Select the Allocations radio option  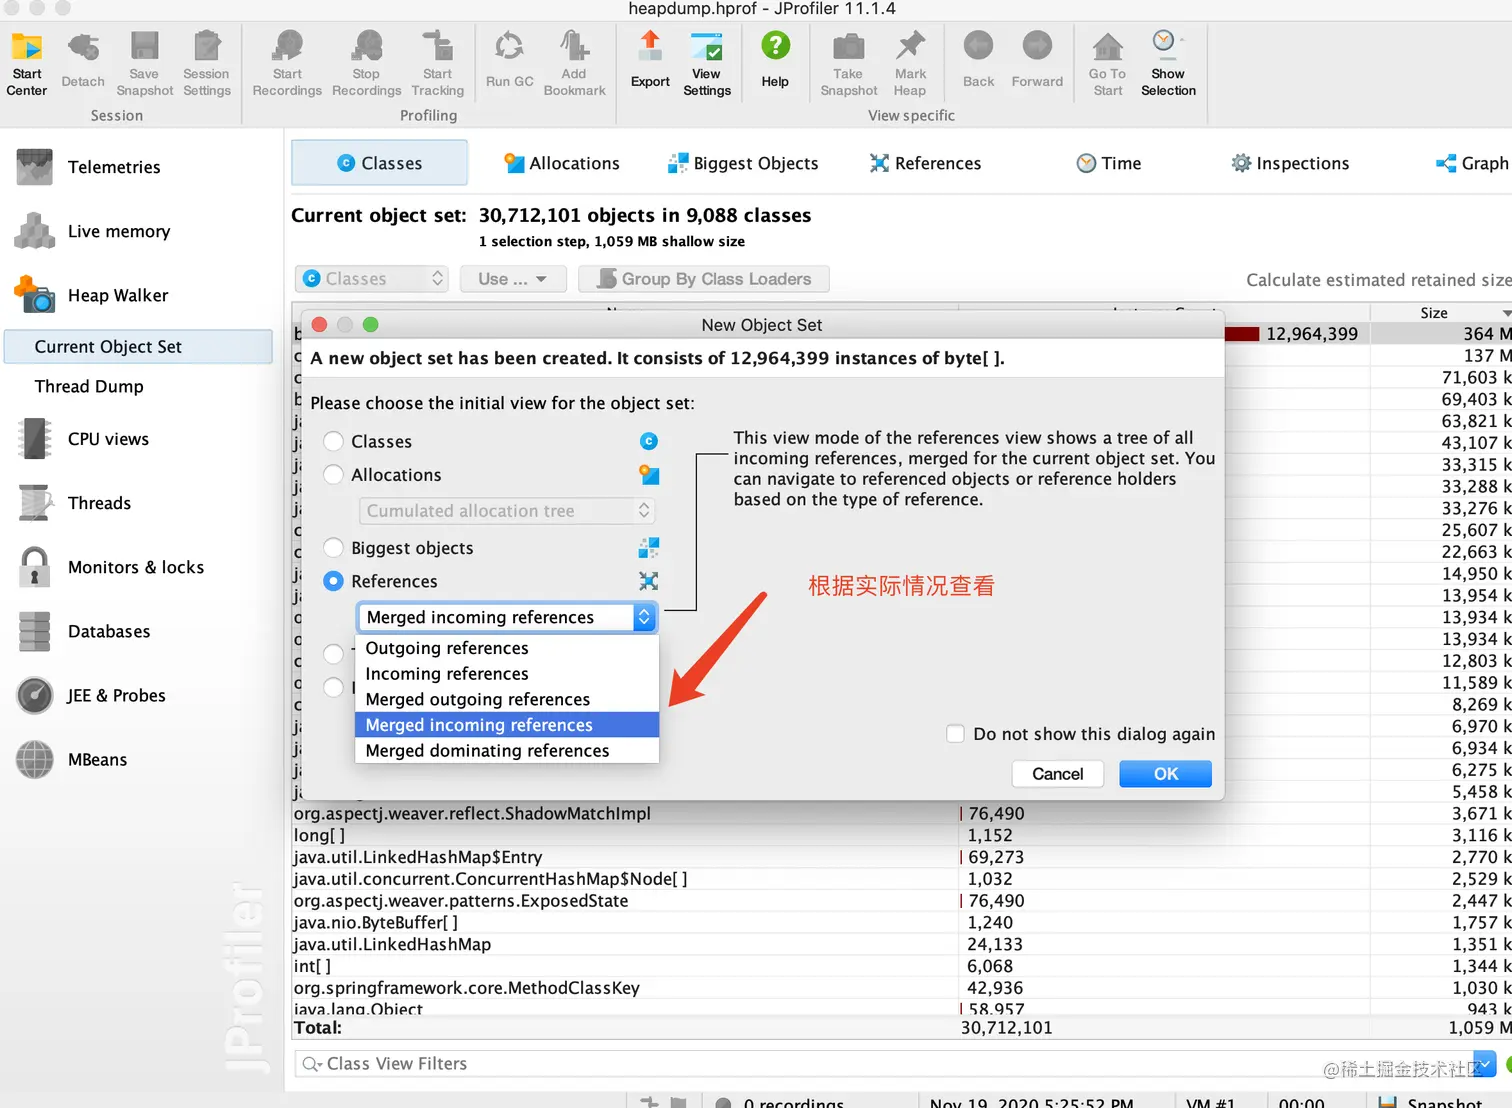pyautogui.click(x=334, y=475)
